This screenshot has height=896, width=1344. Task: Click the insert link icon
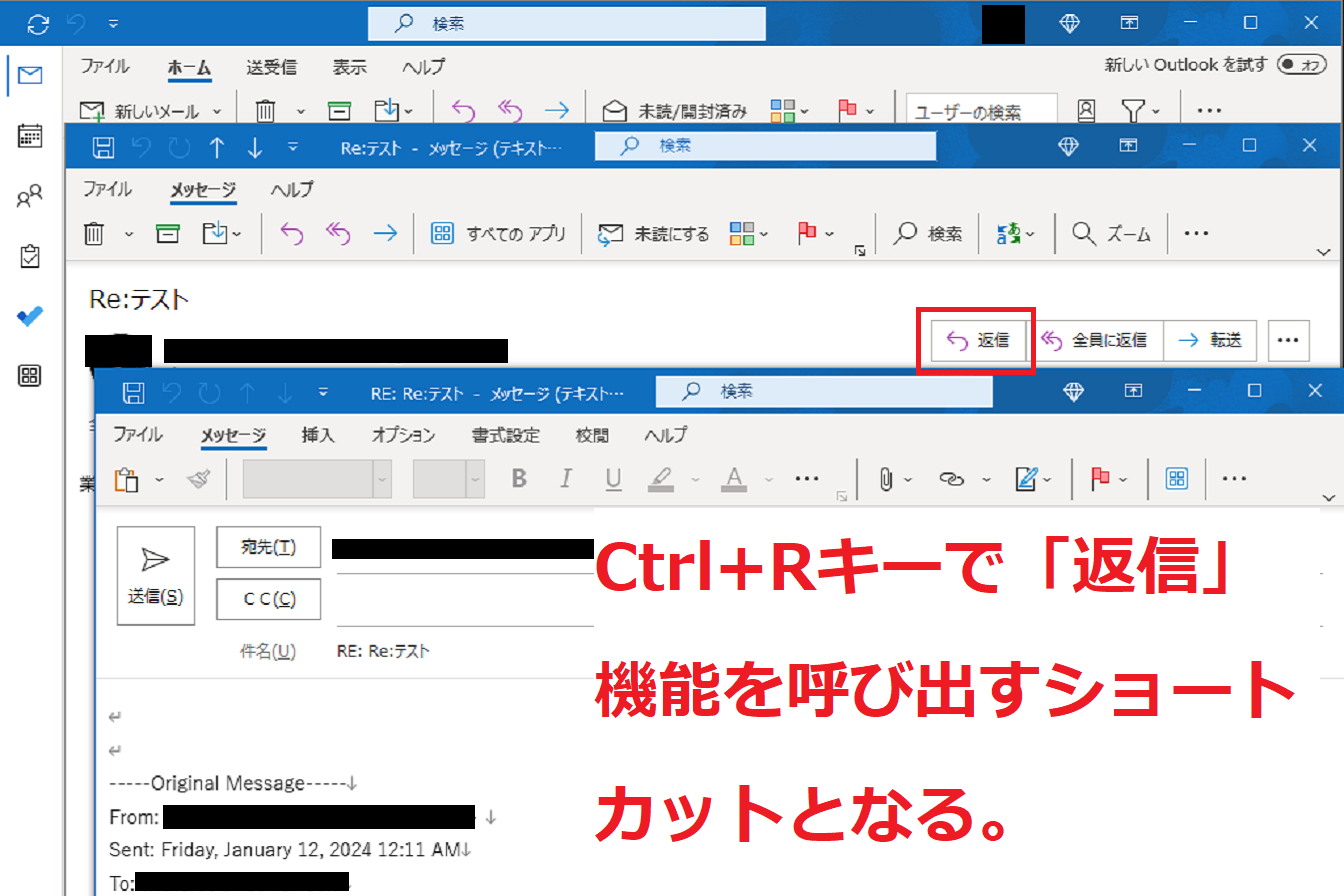tap(950, 479)
